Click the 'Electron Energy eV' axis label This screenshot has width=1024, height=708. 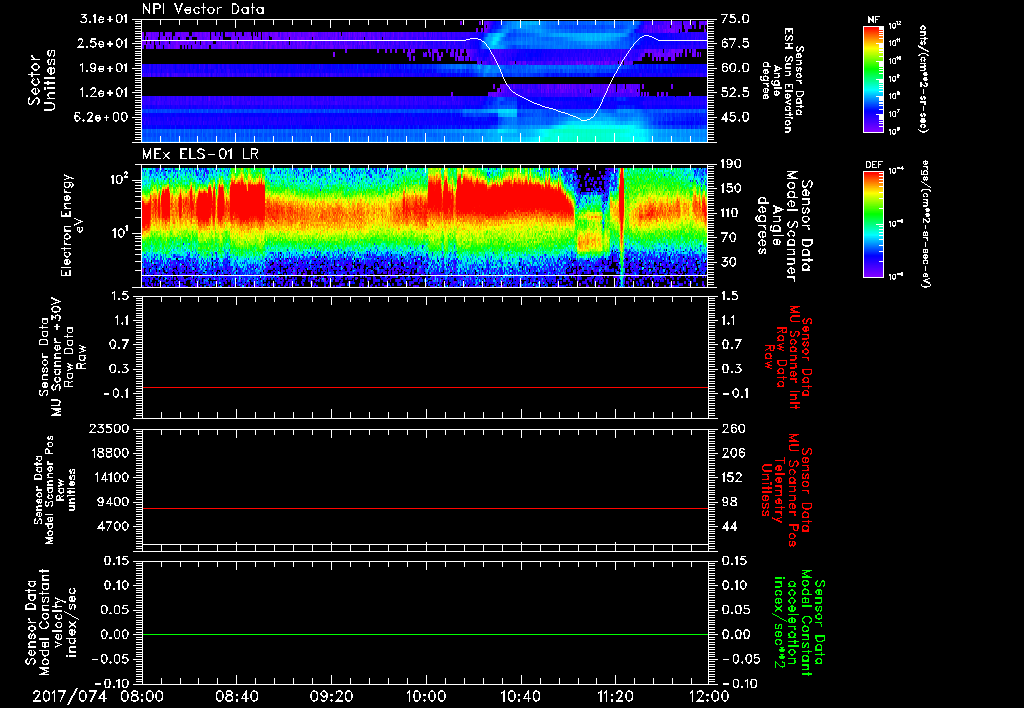74,225
